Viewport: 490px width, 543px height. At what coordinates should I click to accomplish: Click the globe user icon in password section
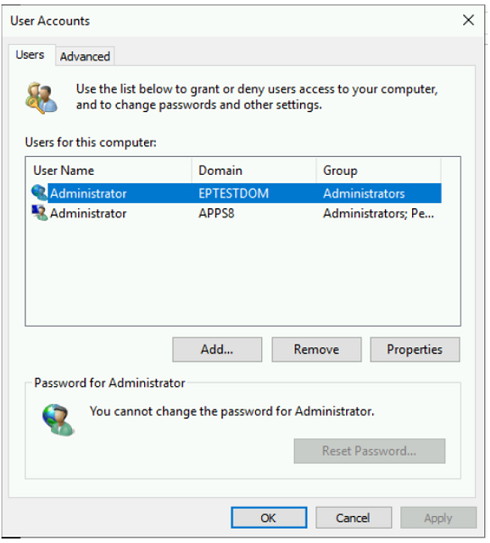tap(58, 419)
